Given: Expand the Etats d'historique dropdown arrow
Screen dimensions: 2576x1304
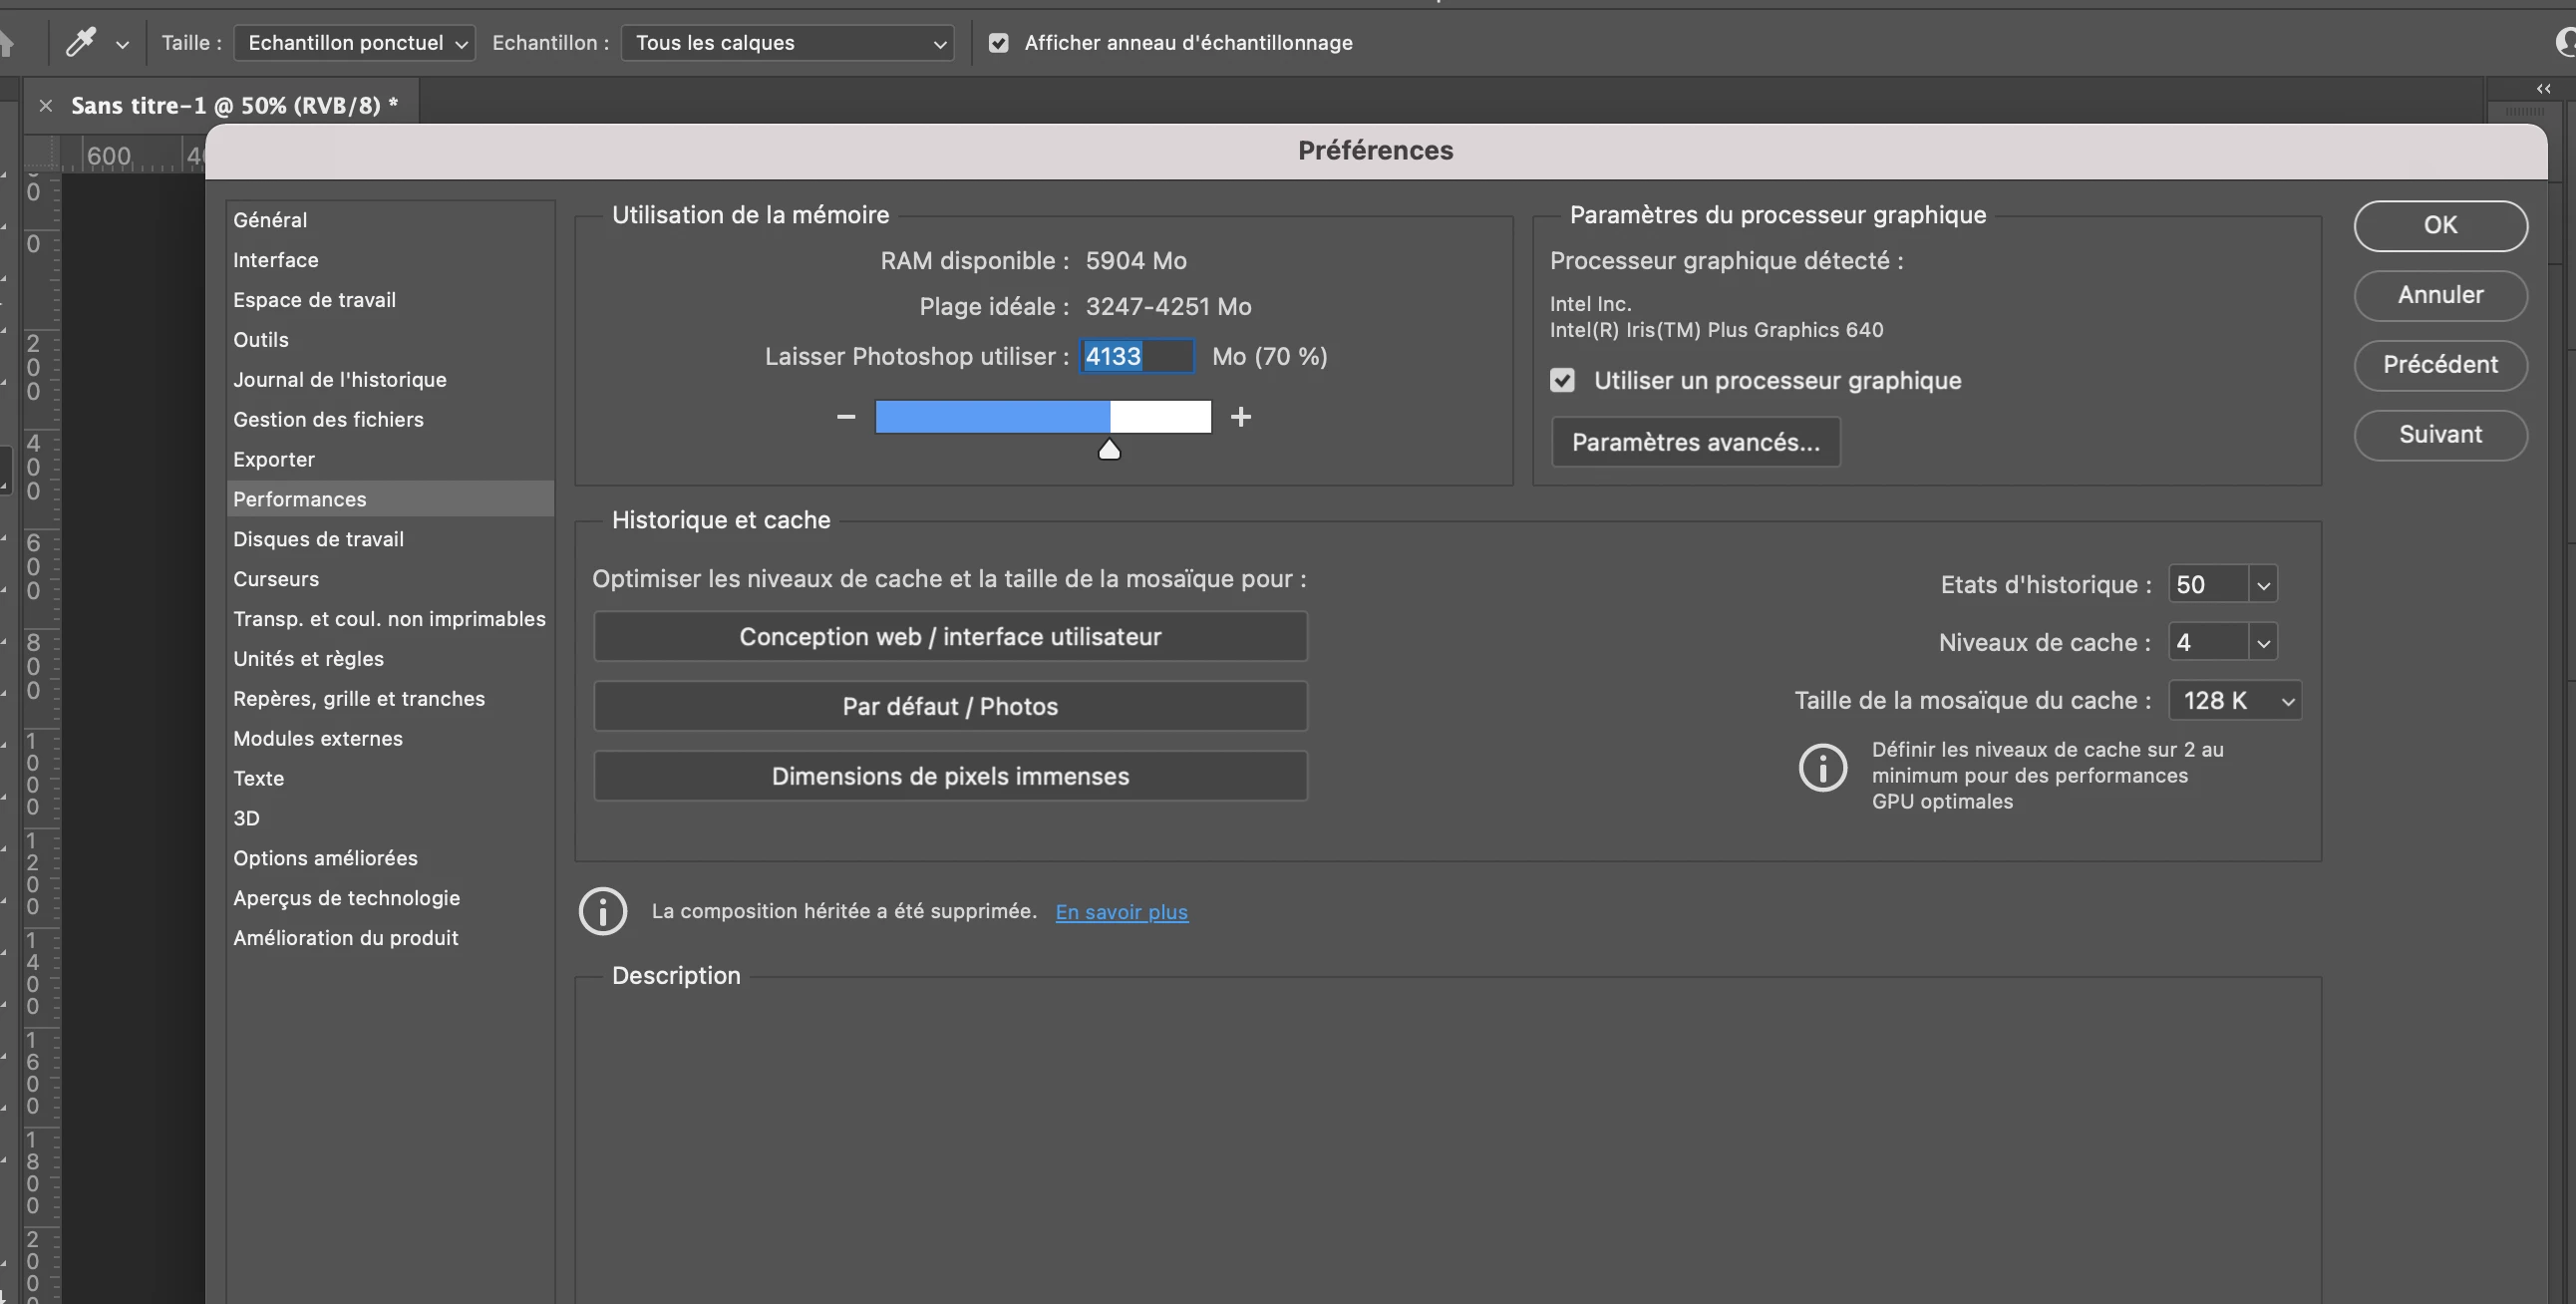Looking at the screenshot, I should (x=2263, y=585).
